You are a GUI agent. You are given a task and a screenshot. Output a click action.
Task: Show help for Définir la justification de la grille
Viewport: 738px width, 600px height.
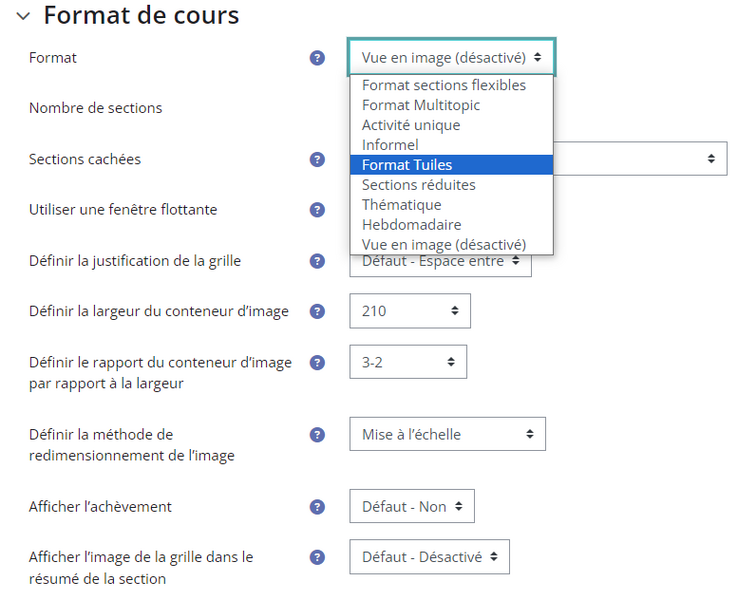coord(317,261)
